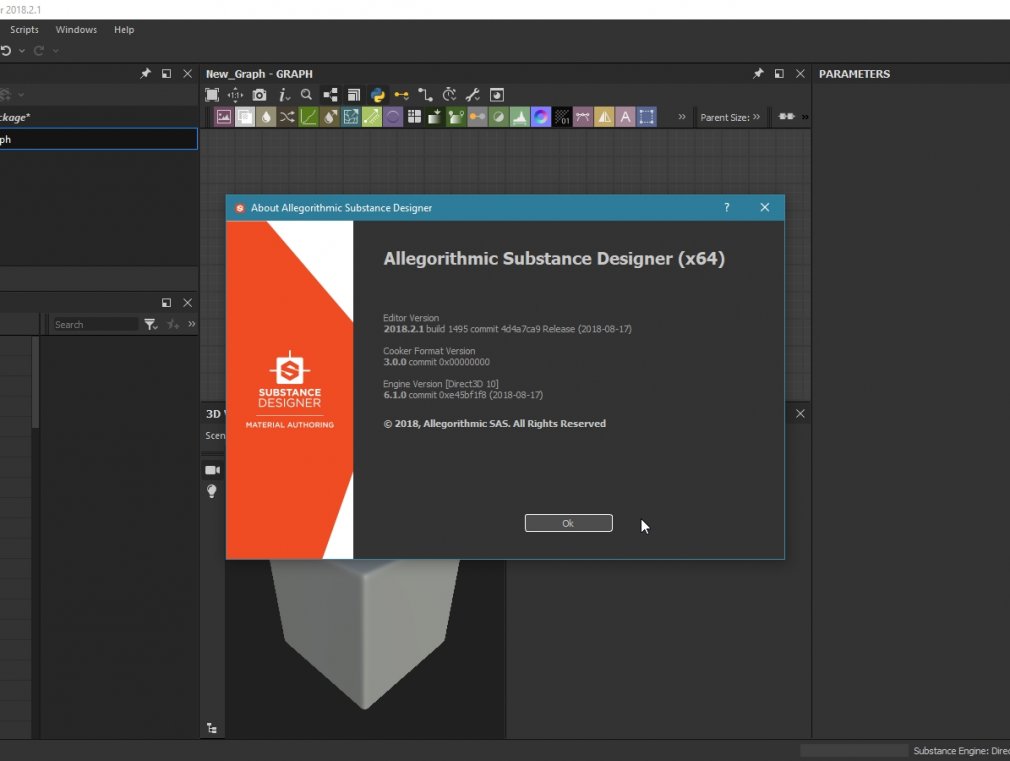Open the Help menu
This screenshot has height=761, width=1010.
[124, 30]
